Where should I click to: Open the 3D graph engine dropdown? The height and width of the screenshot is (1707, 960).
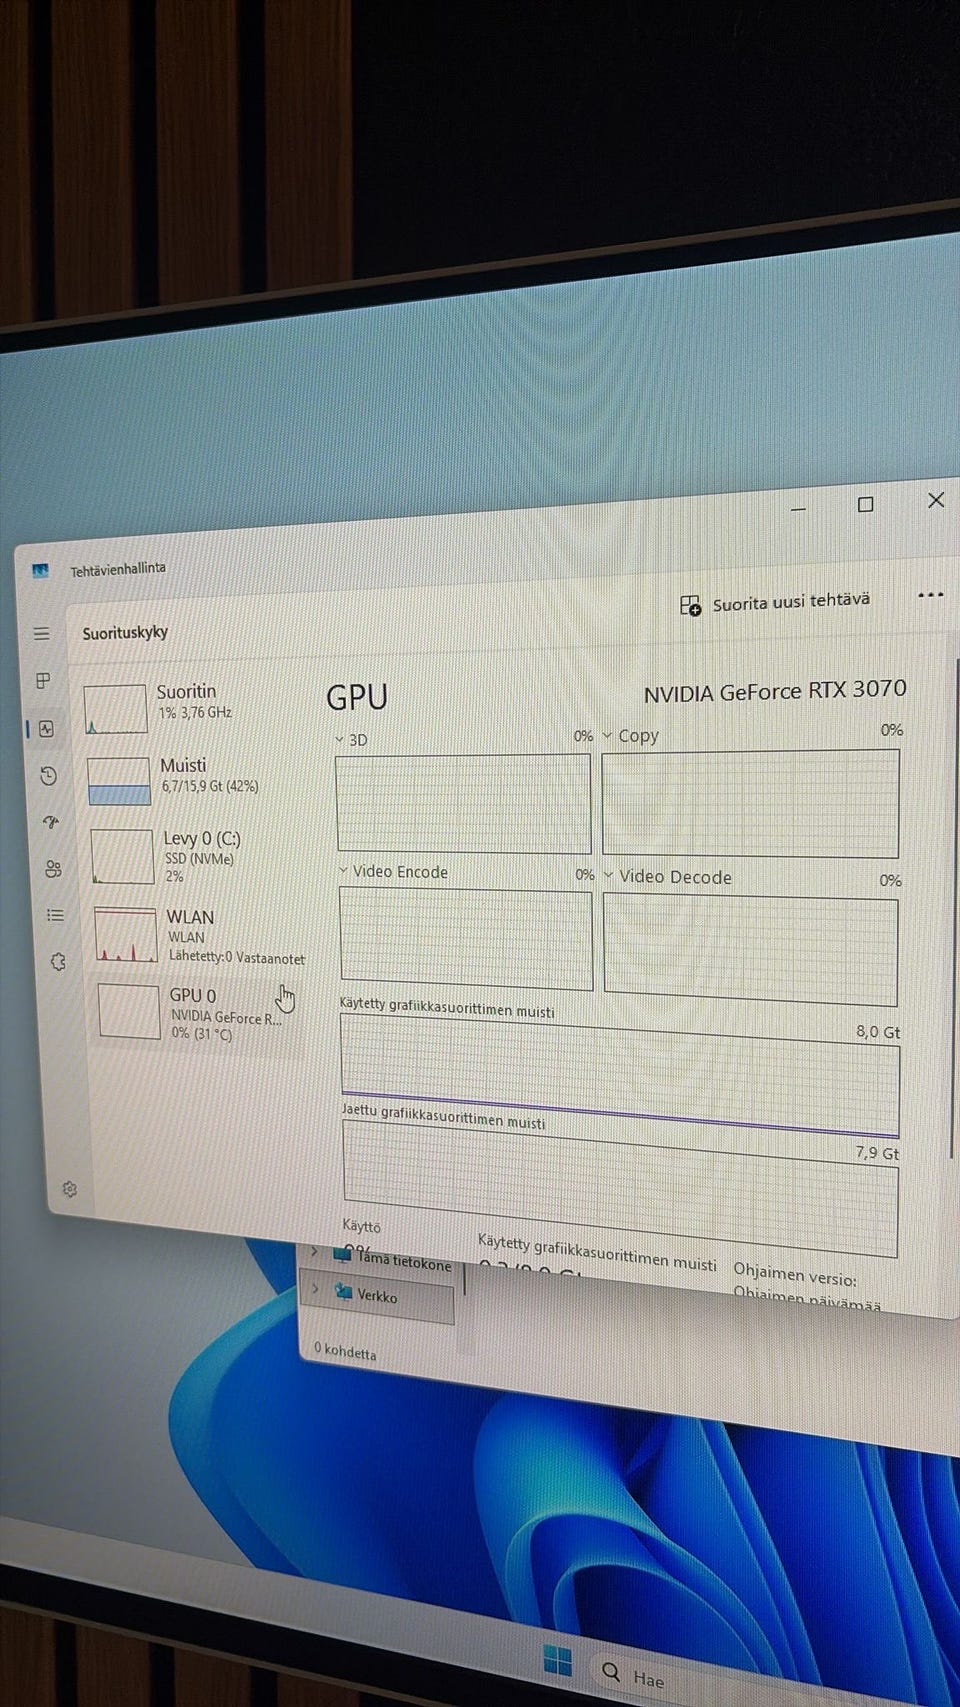point(340,740)
